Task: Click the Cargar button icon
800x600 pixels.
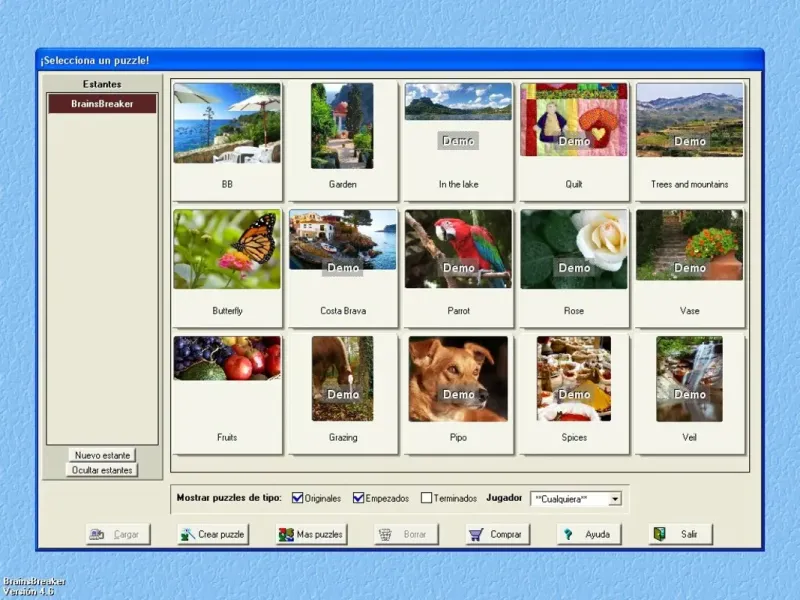Action: [x=97, y=534]
